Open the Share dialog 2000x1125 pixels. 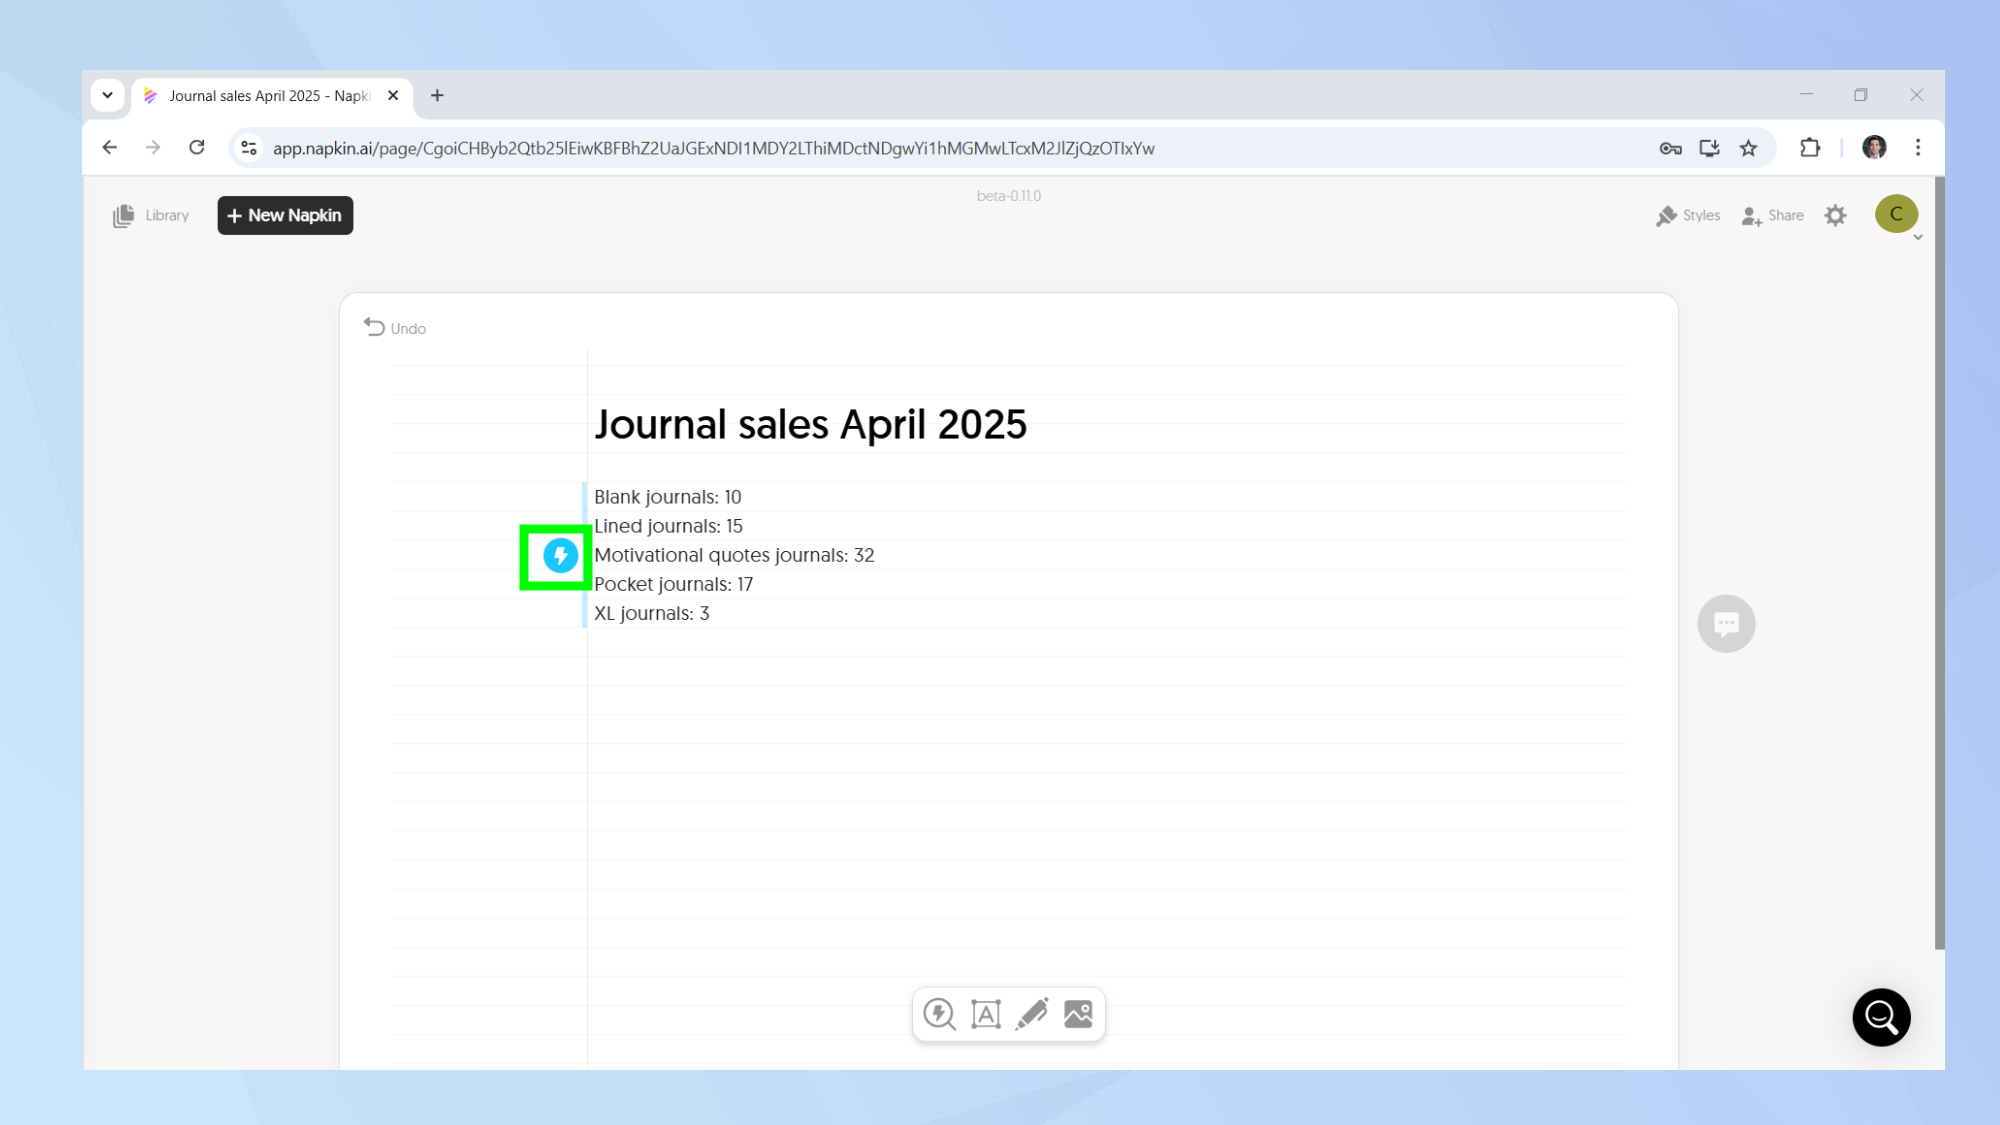[1773, 215]
